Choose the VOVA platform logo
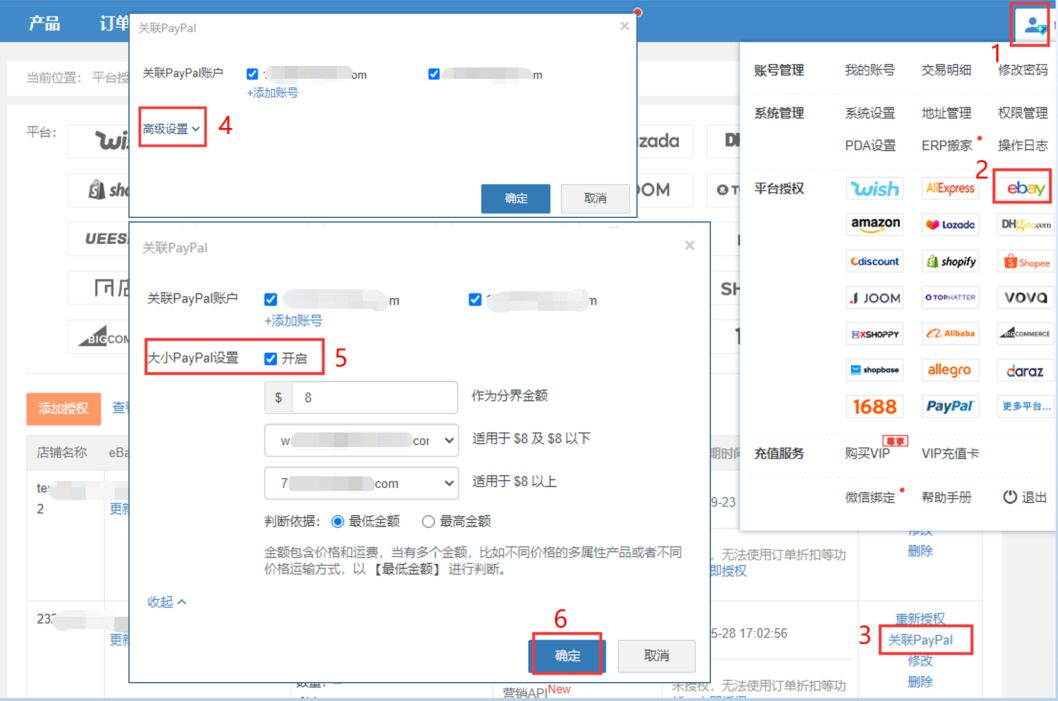Image resolution: width=1058 pixels, height=701 pixels. click(x=1026, y=298)
